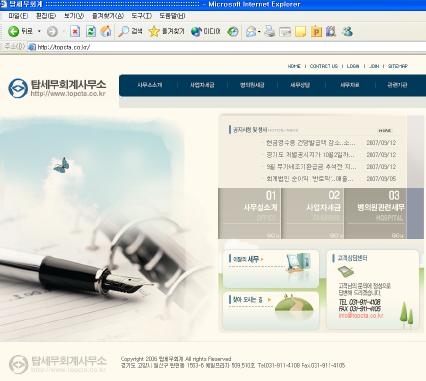Viewport: 426px width, 381px height.
Task: Open the 03 병의원관련세무 HOSPITAL panel
Action: coord(375,213)
